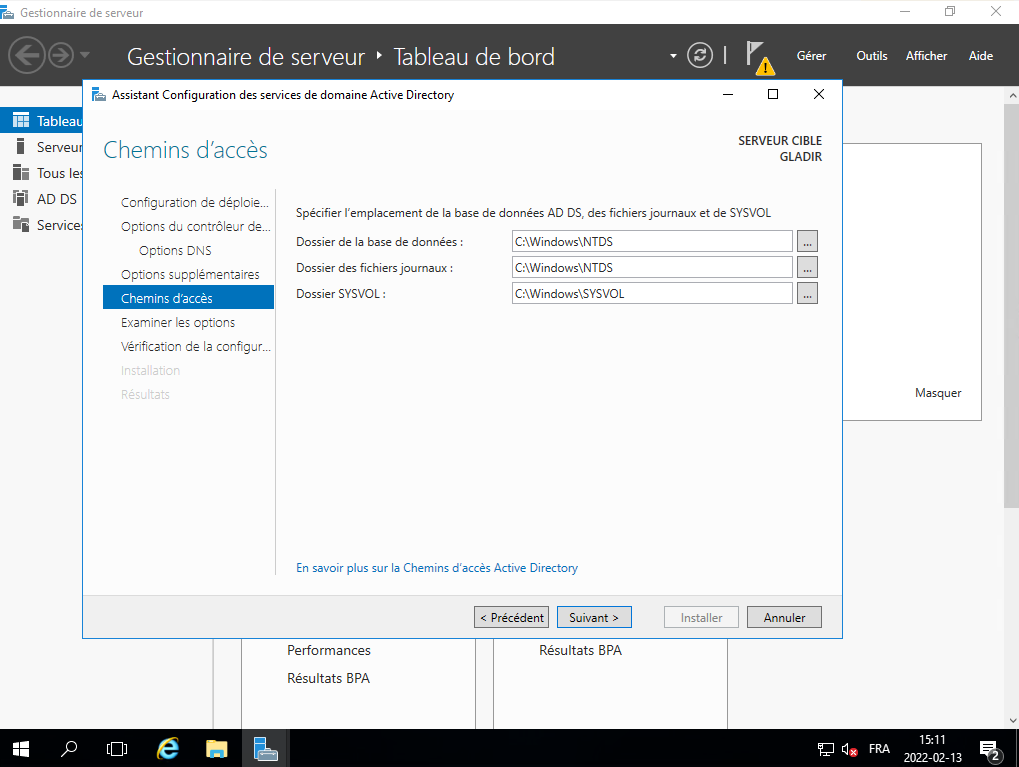
Task: Click the Suivant button
Action: click(594, 618)
